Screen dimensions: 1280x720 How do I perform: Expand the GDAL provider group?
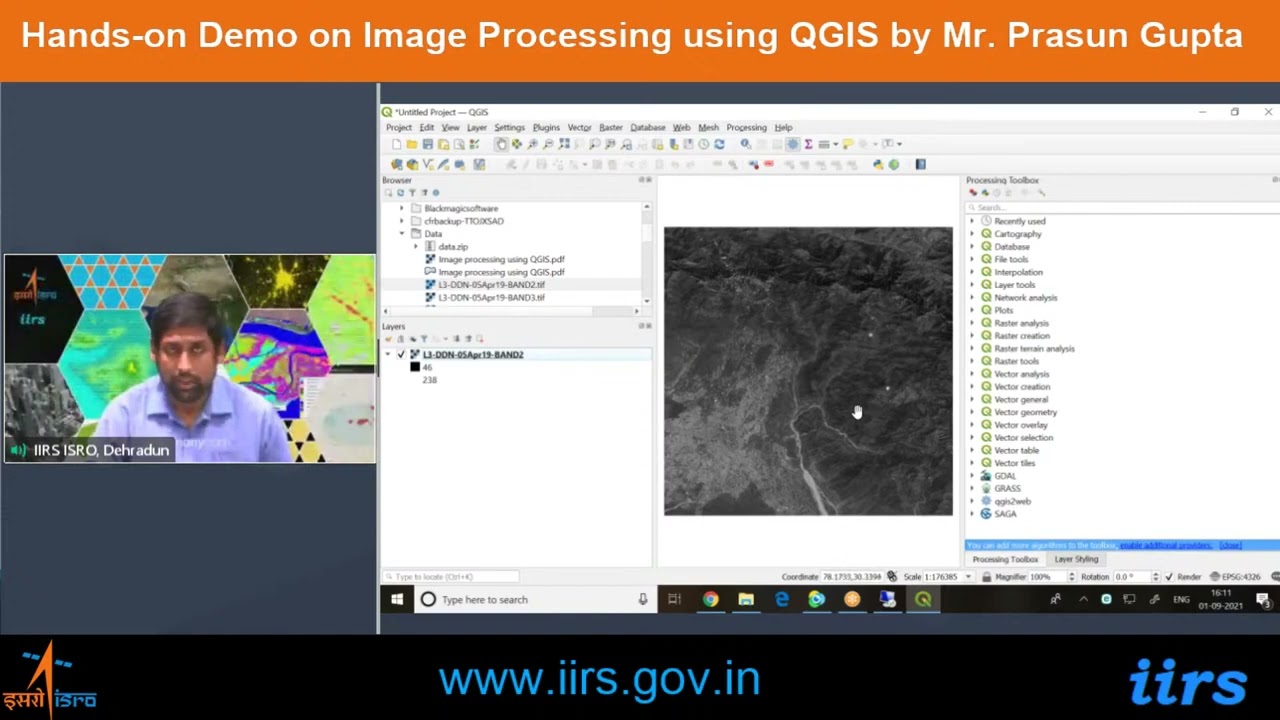972,476
